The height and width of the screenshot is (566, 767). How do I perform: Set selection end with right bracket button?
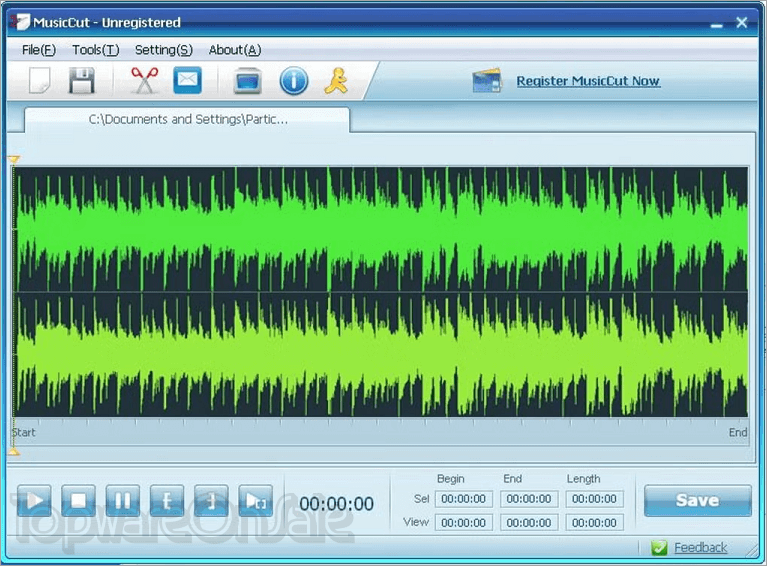click(x=211, y=500)
